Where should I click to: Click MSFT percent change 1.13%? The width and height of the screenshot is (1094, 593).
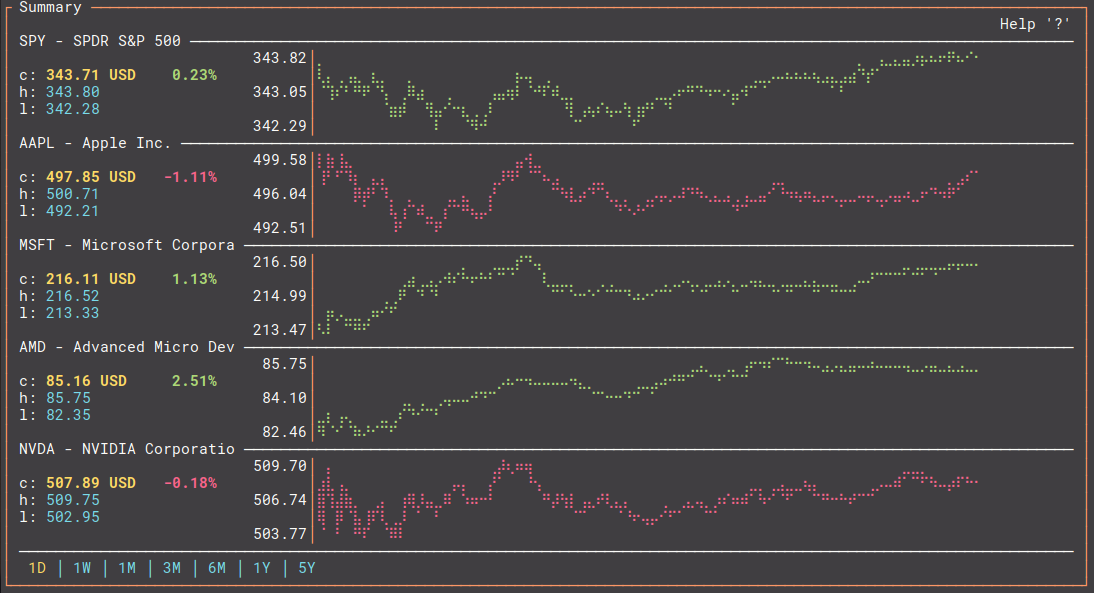click(195, 279)
